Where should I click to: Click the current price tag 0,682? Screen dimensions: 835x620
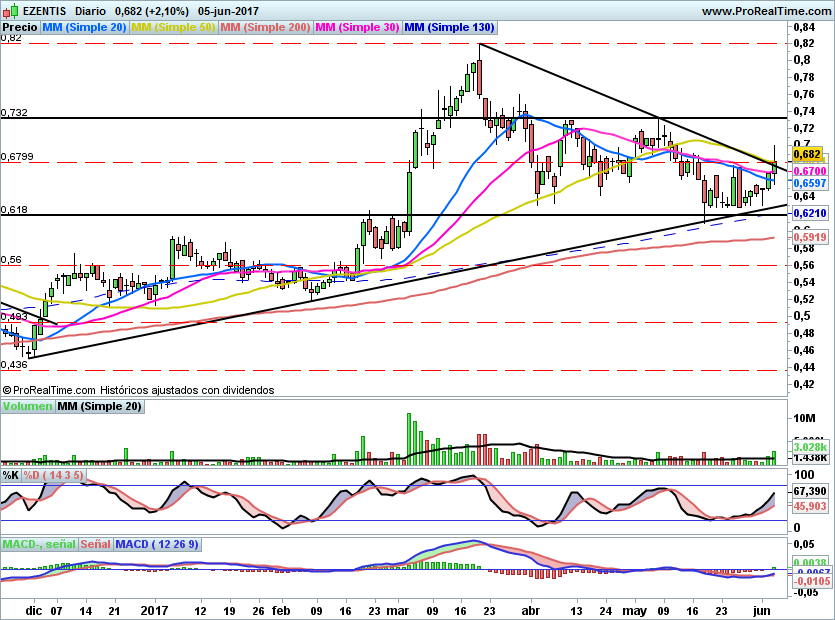807,155
